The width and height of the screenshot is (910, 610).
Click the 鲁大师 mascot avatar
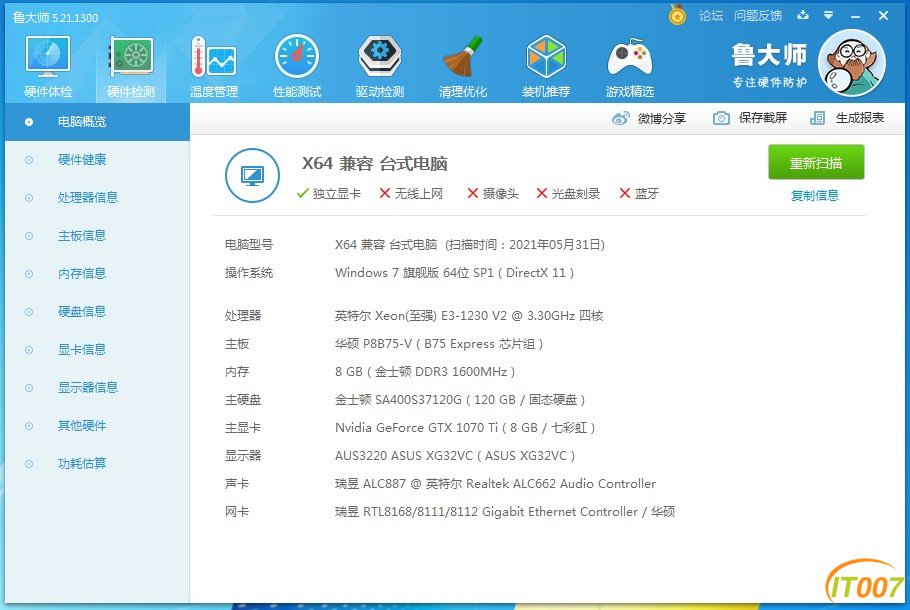click(851, 63)
